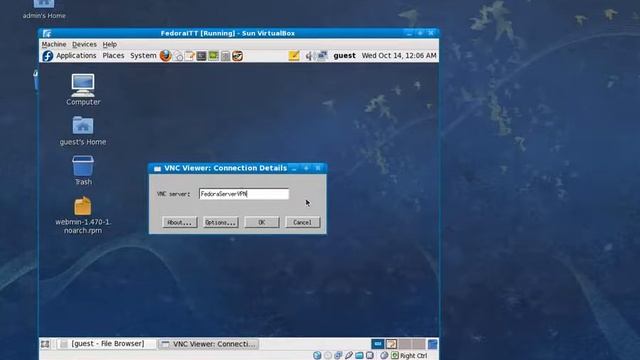Switch to VNC Viewer taskbar item
Screen dimensions: 640x360
[x=209, y=344]
